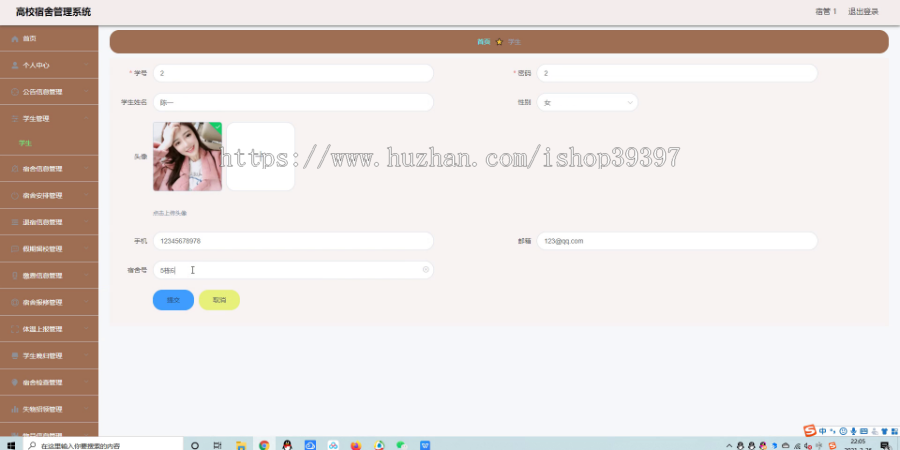Click the icon beside 缴费信息管理

[15, 276]
